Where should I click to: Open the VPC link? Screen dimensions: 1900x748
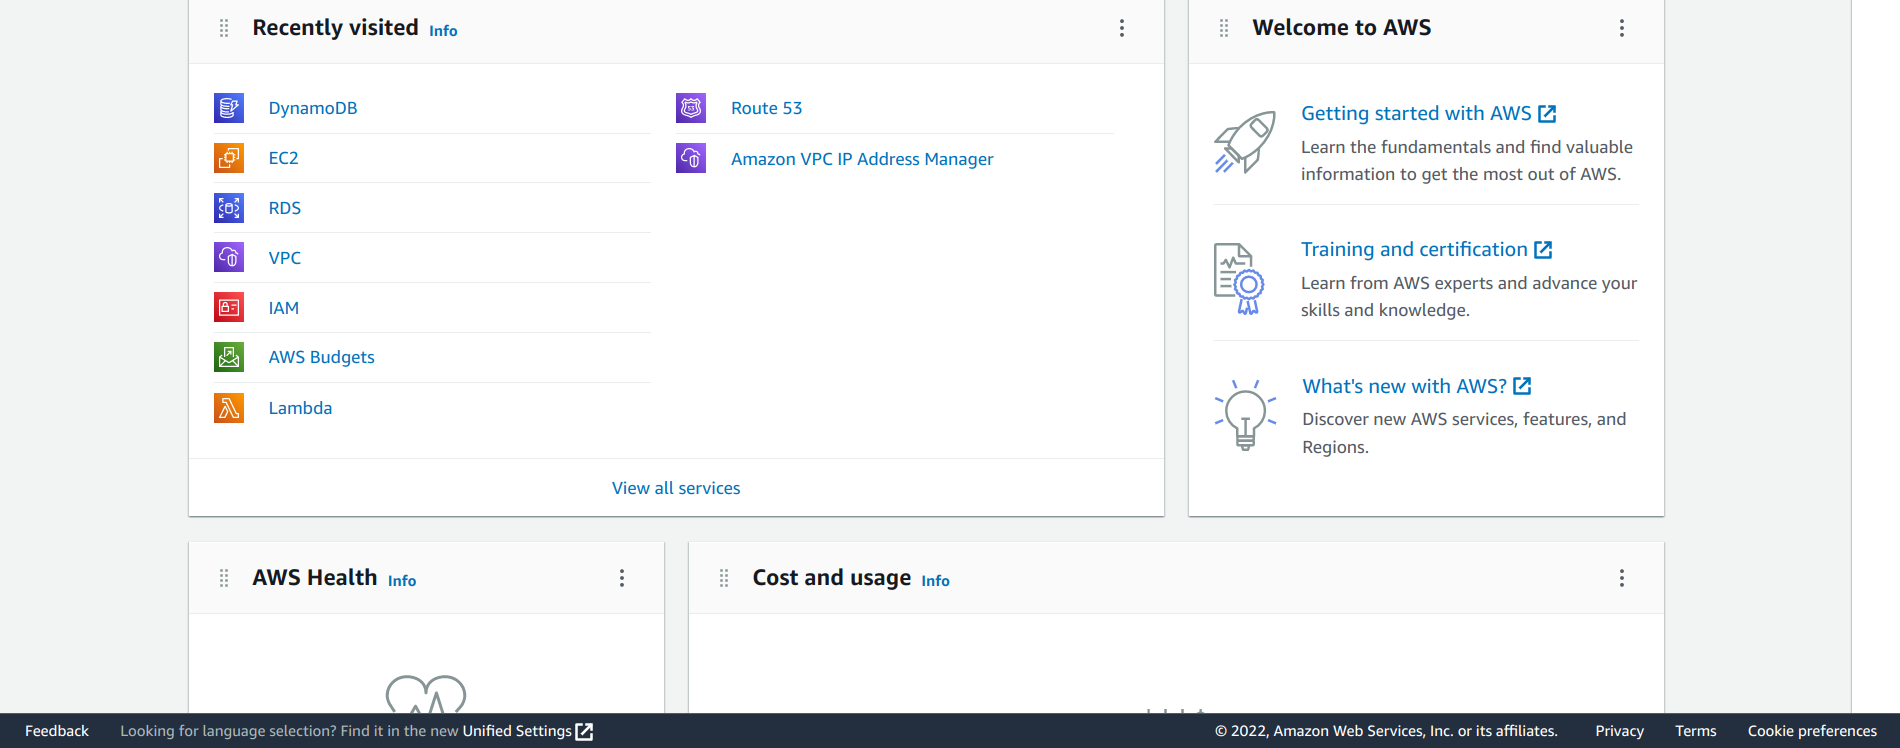[x=285, y=258]
